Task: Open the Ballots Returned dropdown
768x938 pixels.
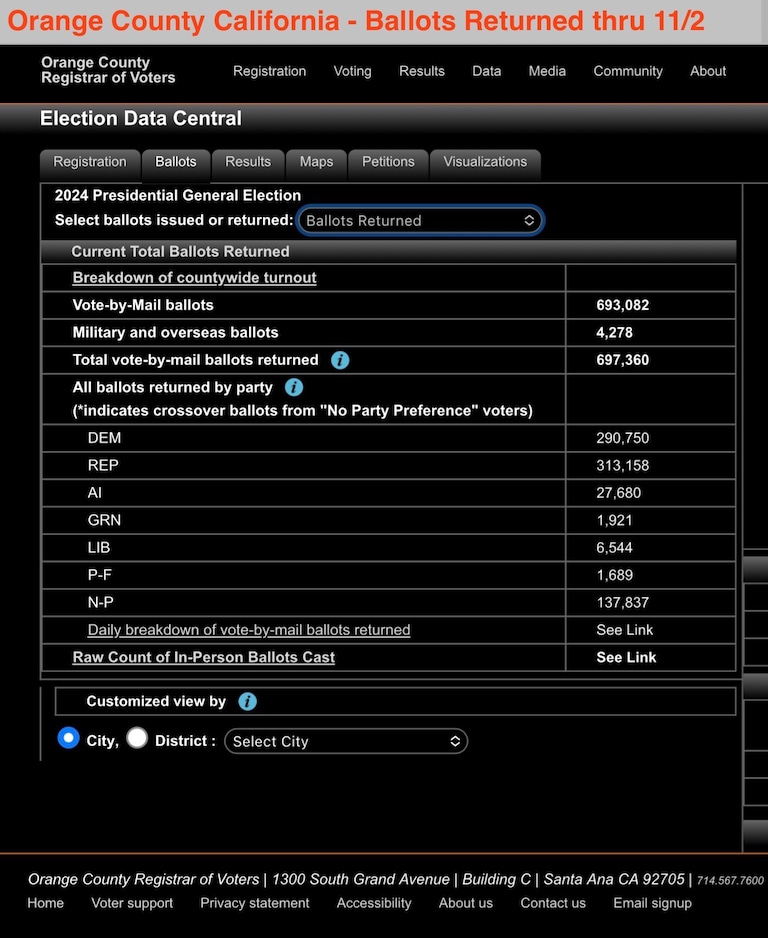Action: point(421,220)
